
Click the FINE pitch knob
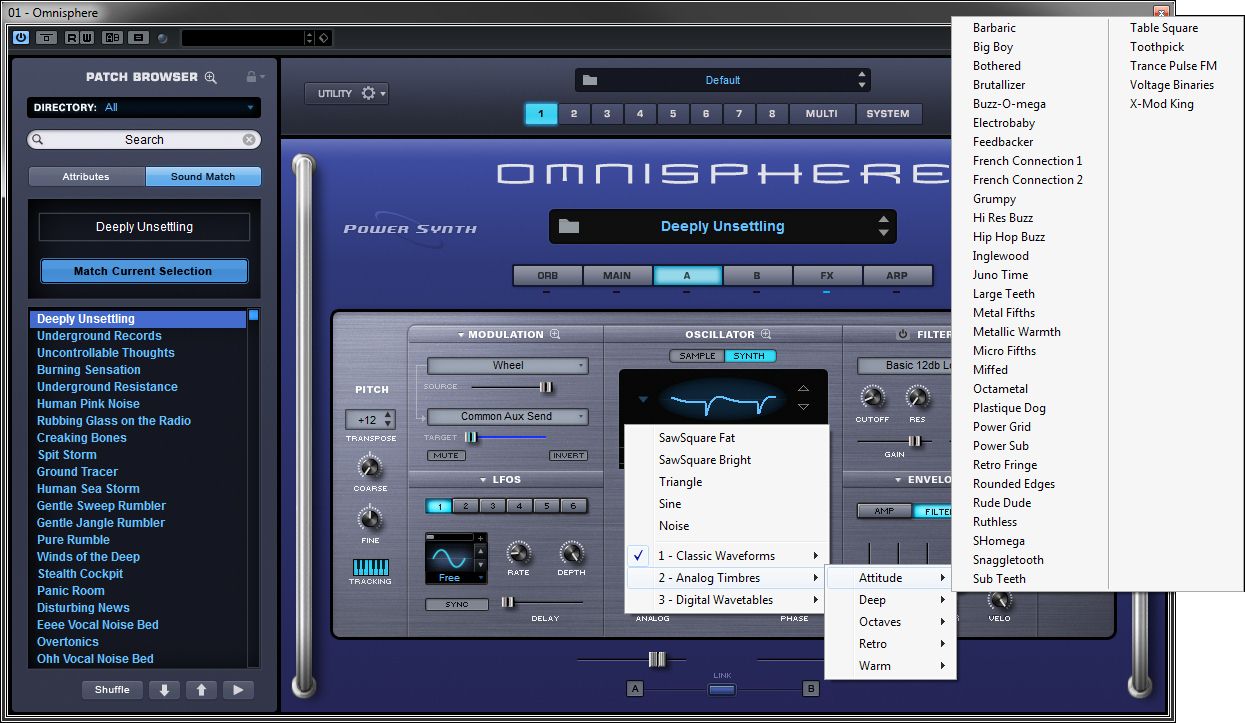pos(370,518)
